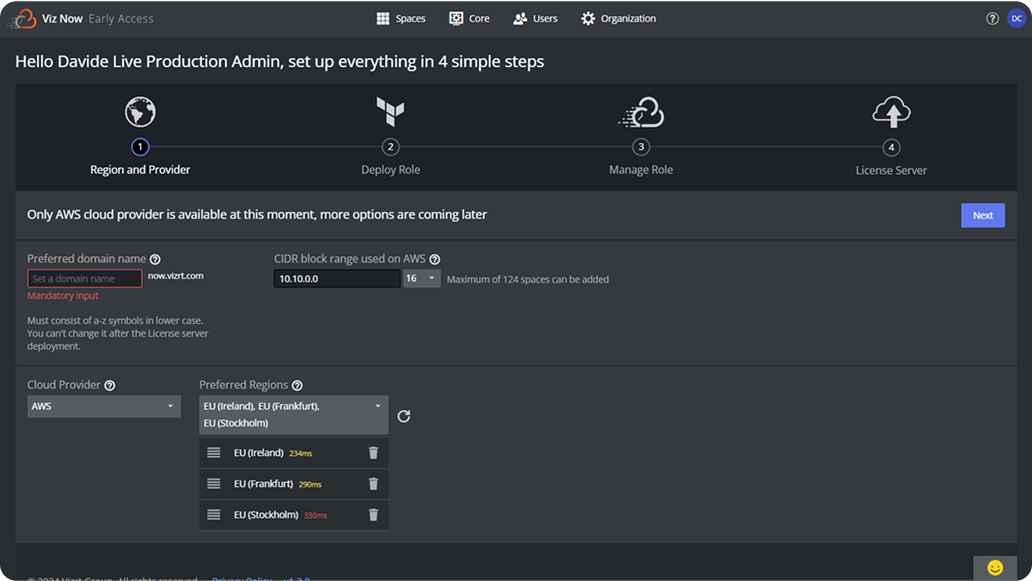Click the 290ms latency value
1032x581 pixels.
point(310,484)
